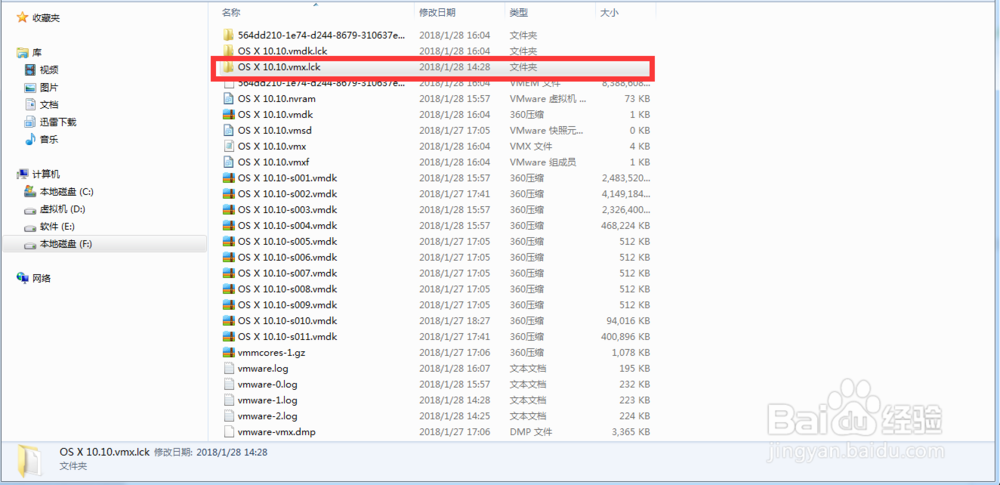Click the Libraries icon in sidebar
Image resolution: width=1000 pixels, height=485 pixels.
pyautogui.click(x=23, y=52)
